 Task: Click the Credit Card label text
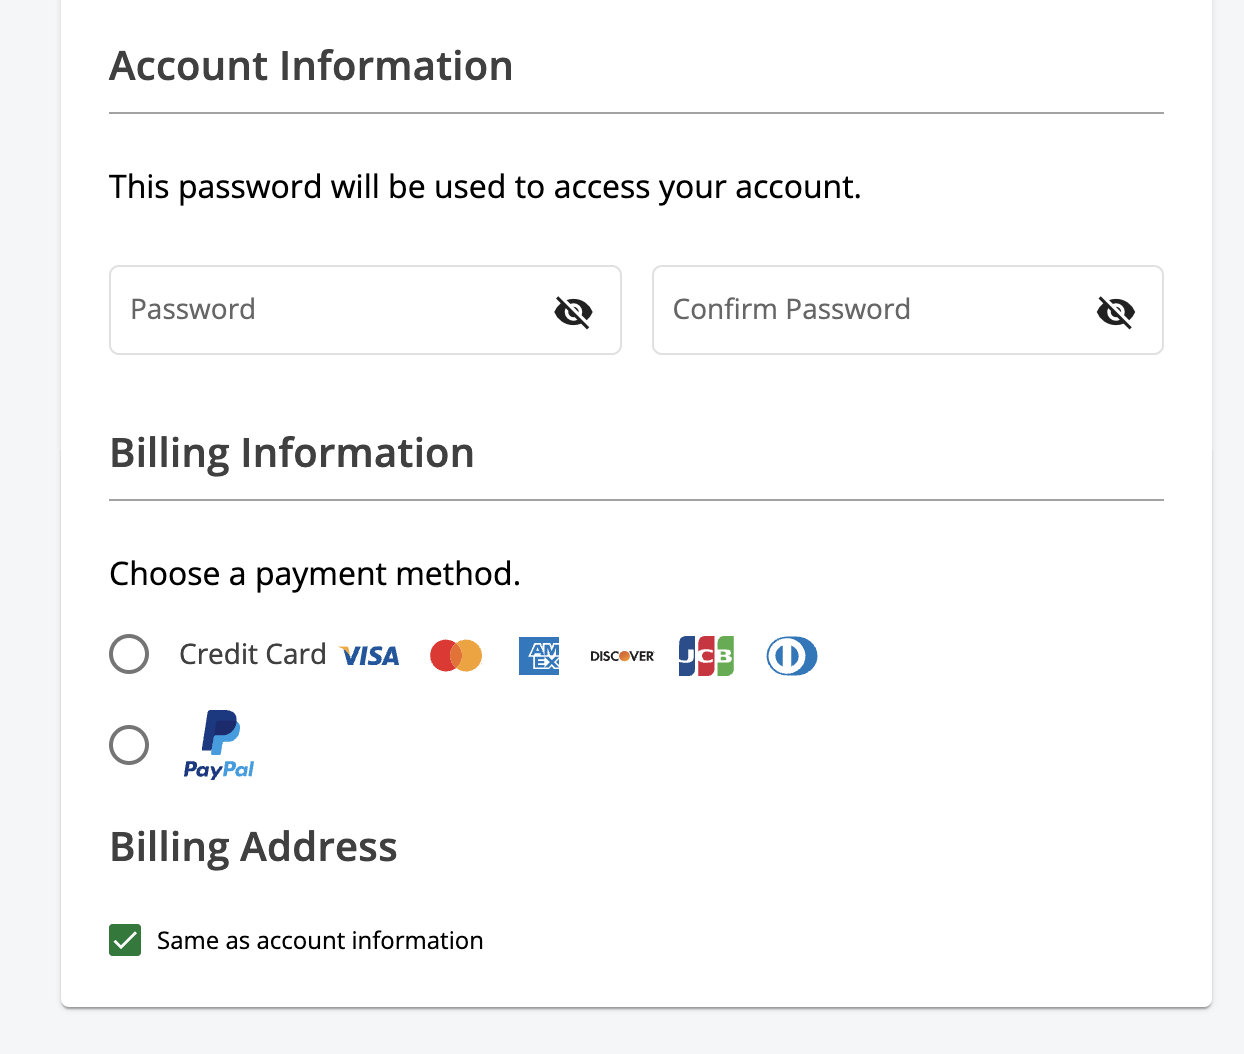(x=252, y=654)
